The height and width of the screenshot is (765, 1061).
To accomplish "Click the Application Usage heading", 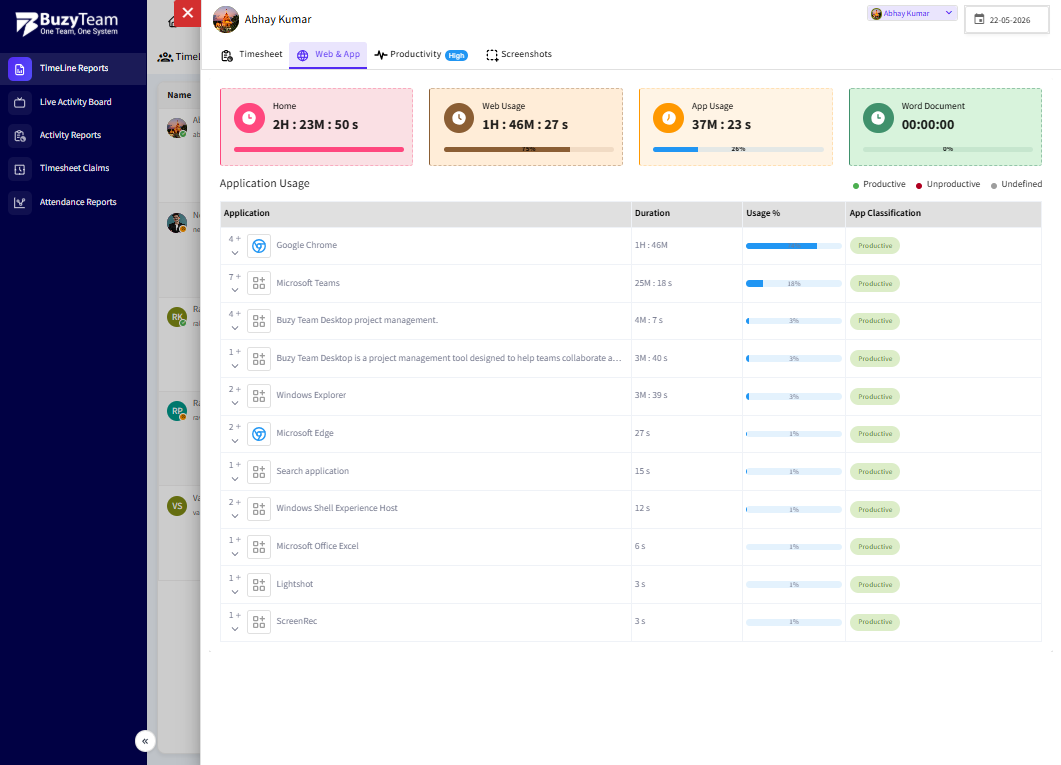I will [x=265, y=183].
